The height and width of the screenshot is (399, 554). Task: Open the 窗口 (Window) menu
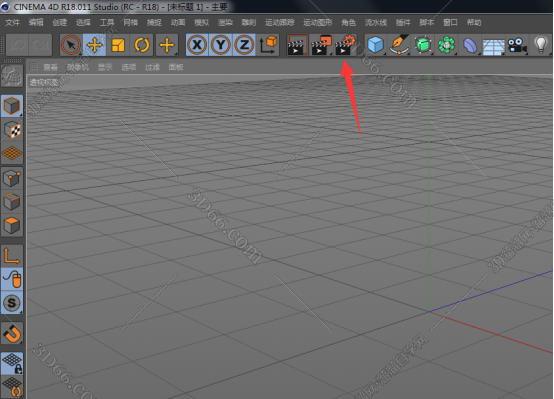click(450, 22)
